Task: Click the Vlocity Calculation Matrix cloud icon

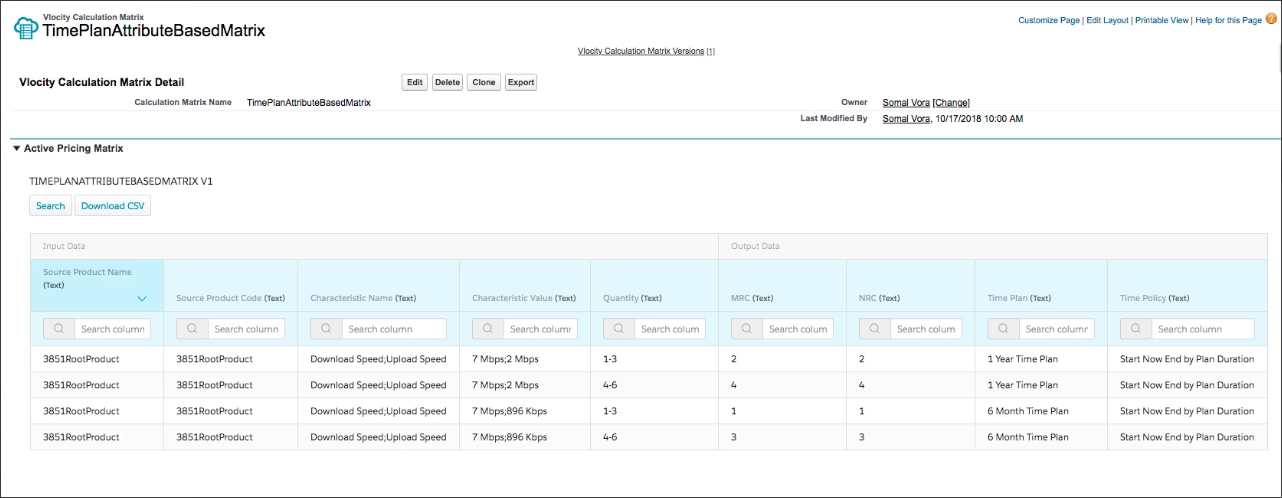Action: [x=26, y=27]
